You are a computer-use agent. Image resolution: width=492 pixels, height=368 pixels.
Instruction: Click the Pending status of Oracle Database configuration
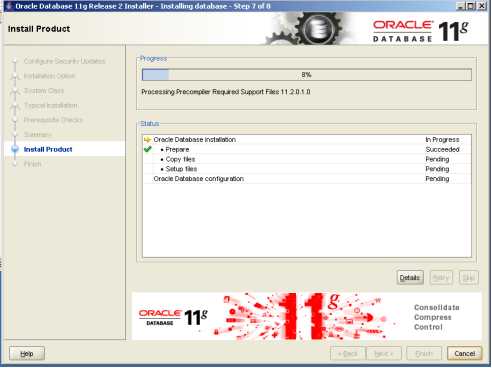[x=437, y=179]
